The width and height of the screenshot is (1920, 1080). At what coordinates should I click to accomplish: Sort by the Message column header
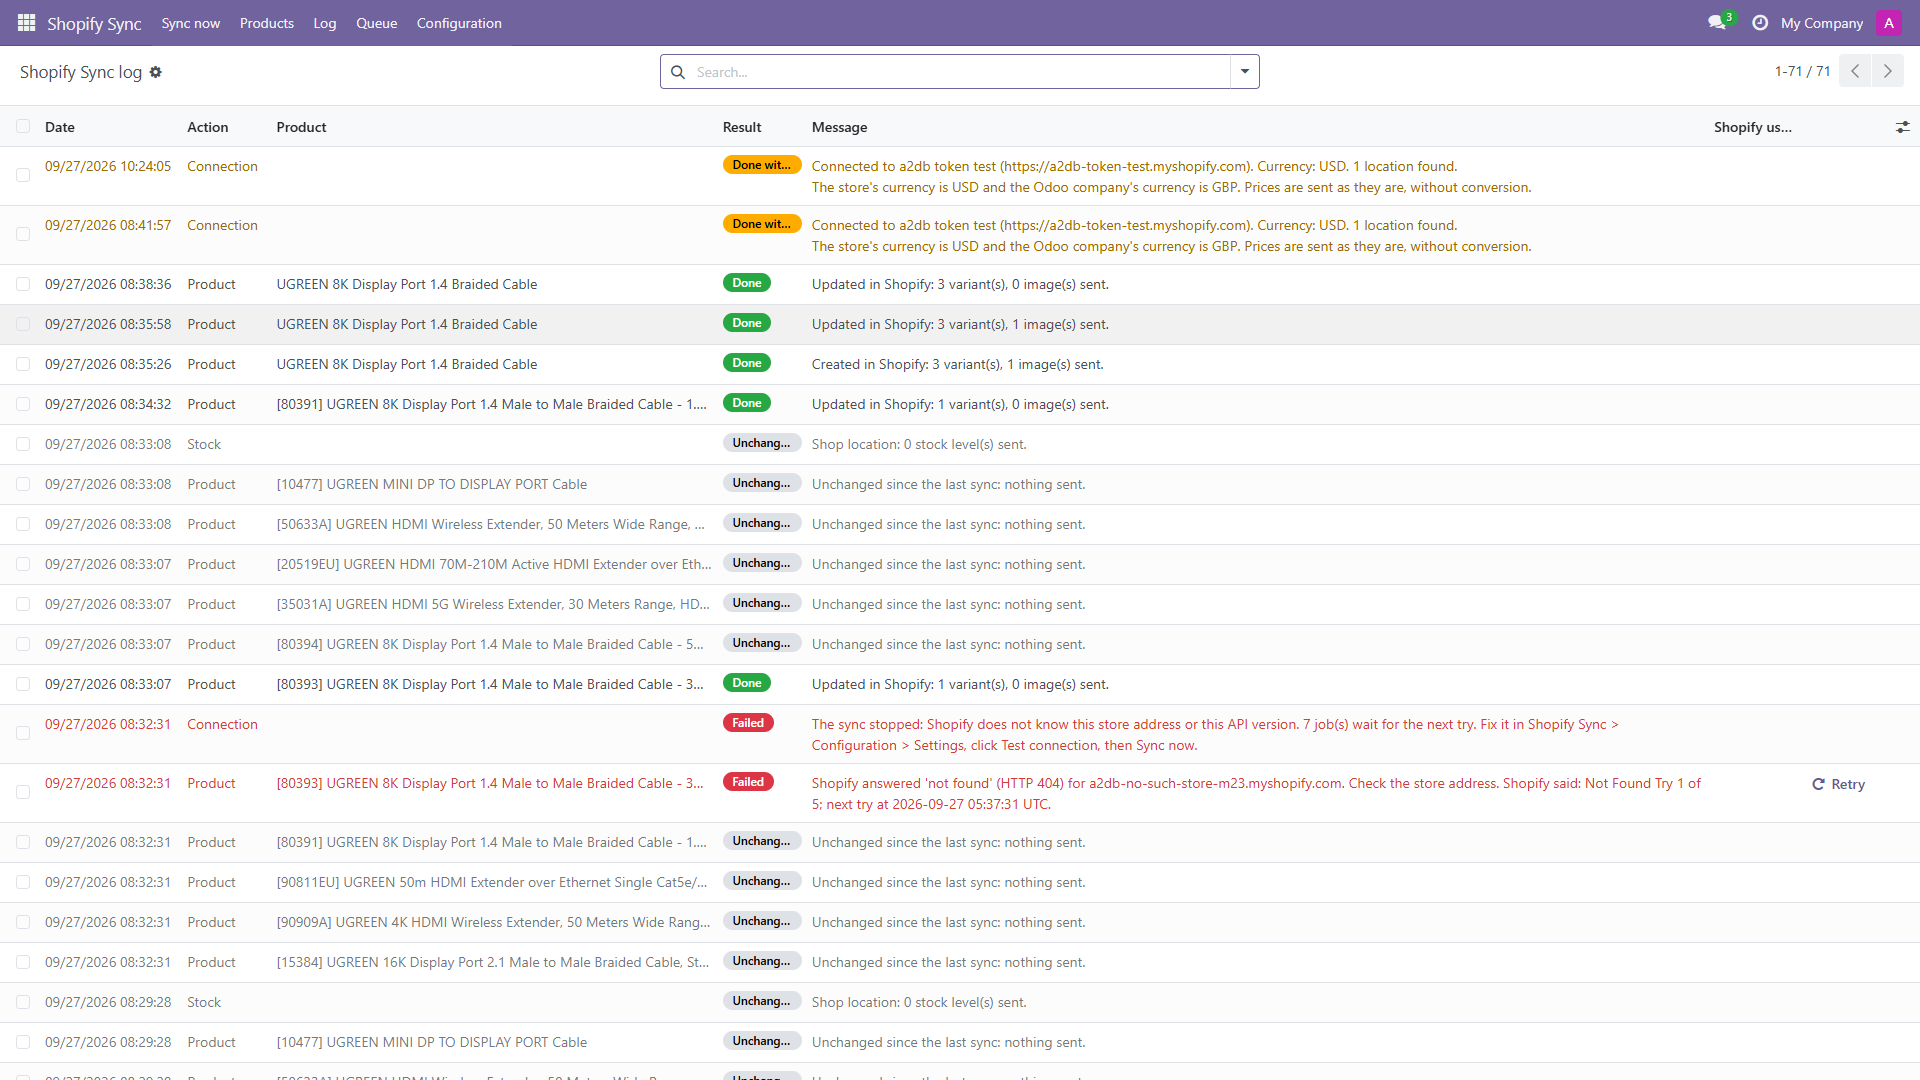839,127
